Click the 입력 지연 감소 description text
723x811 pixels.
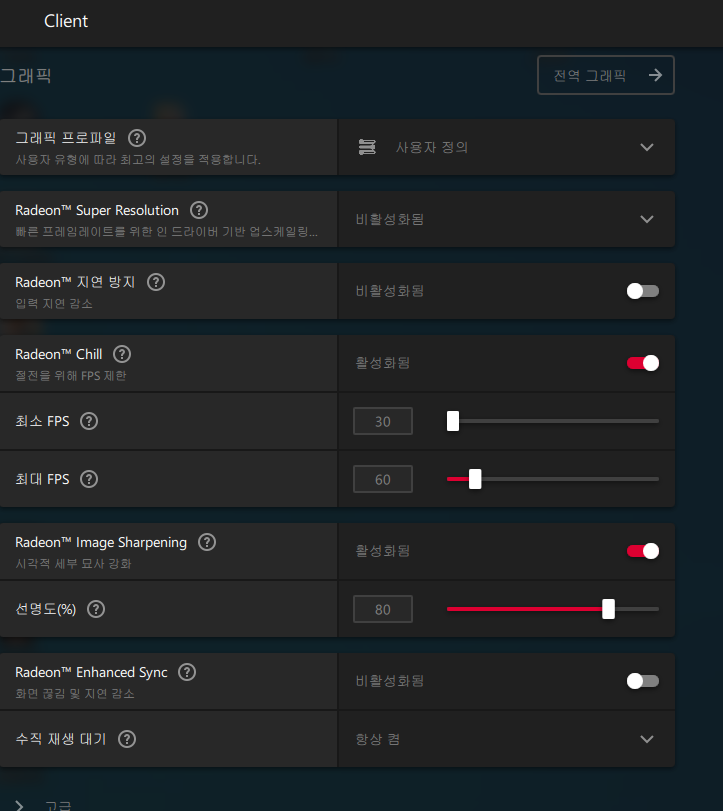click(x=54, y=304)
